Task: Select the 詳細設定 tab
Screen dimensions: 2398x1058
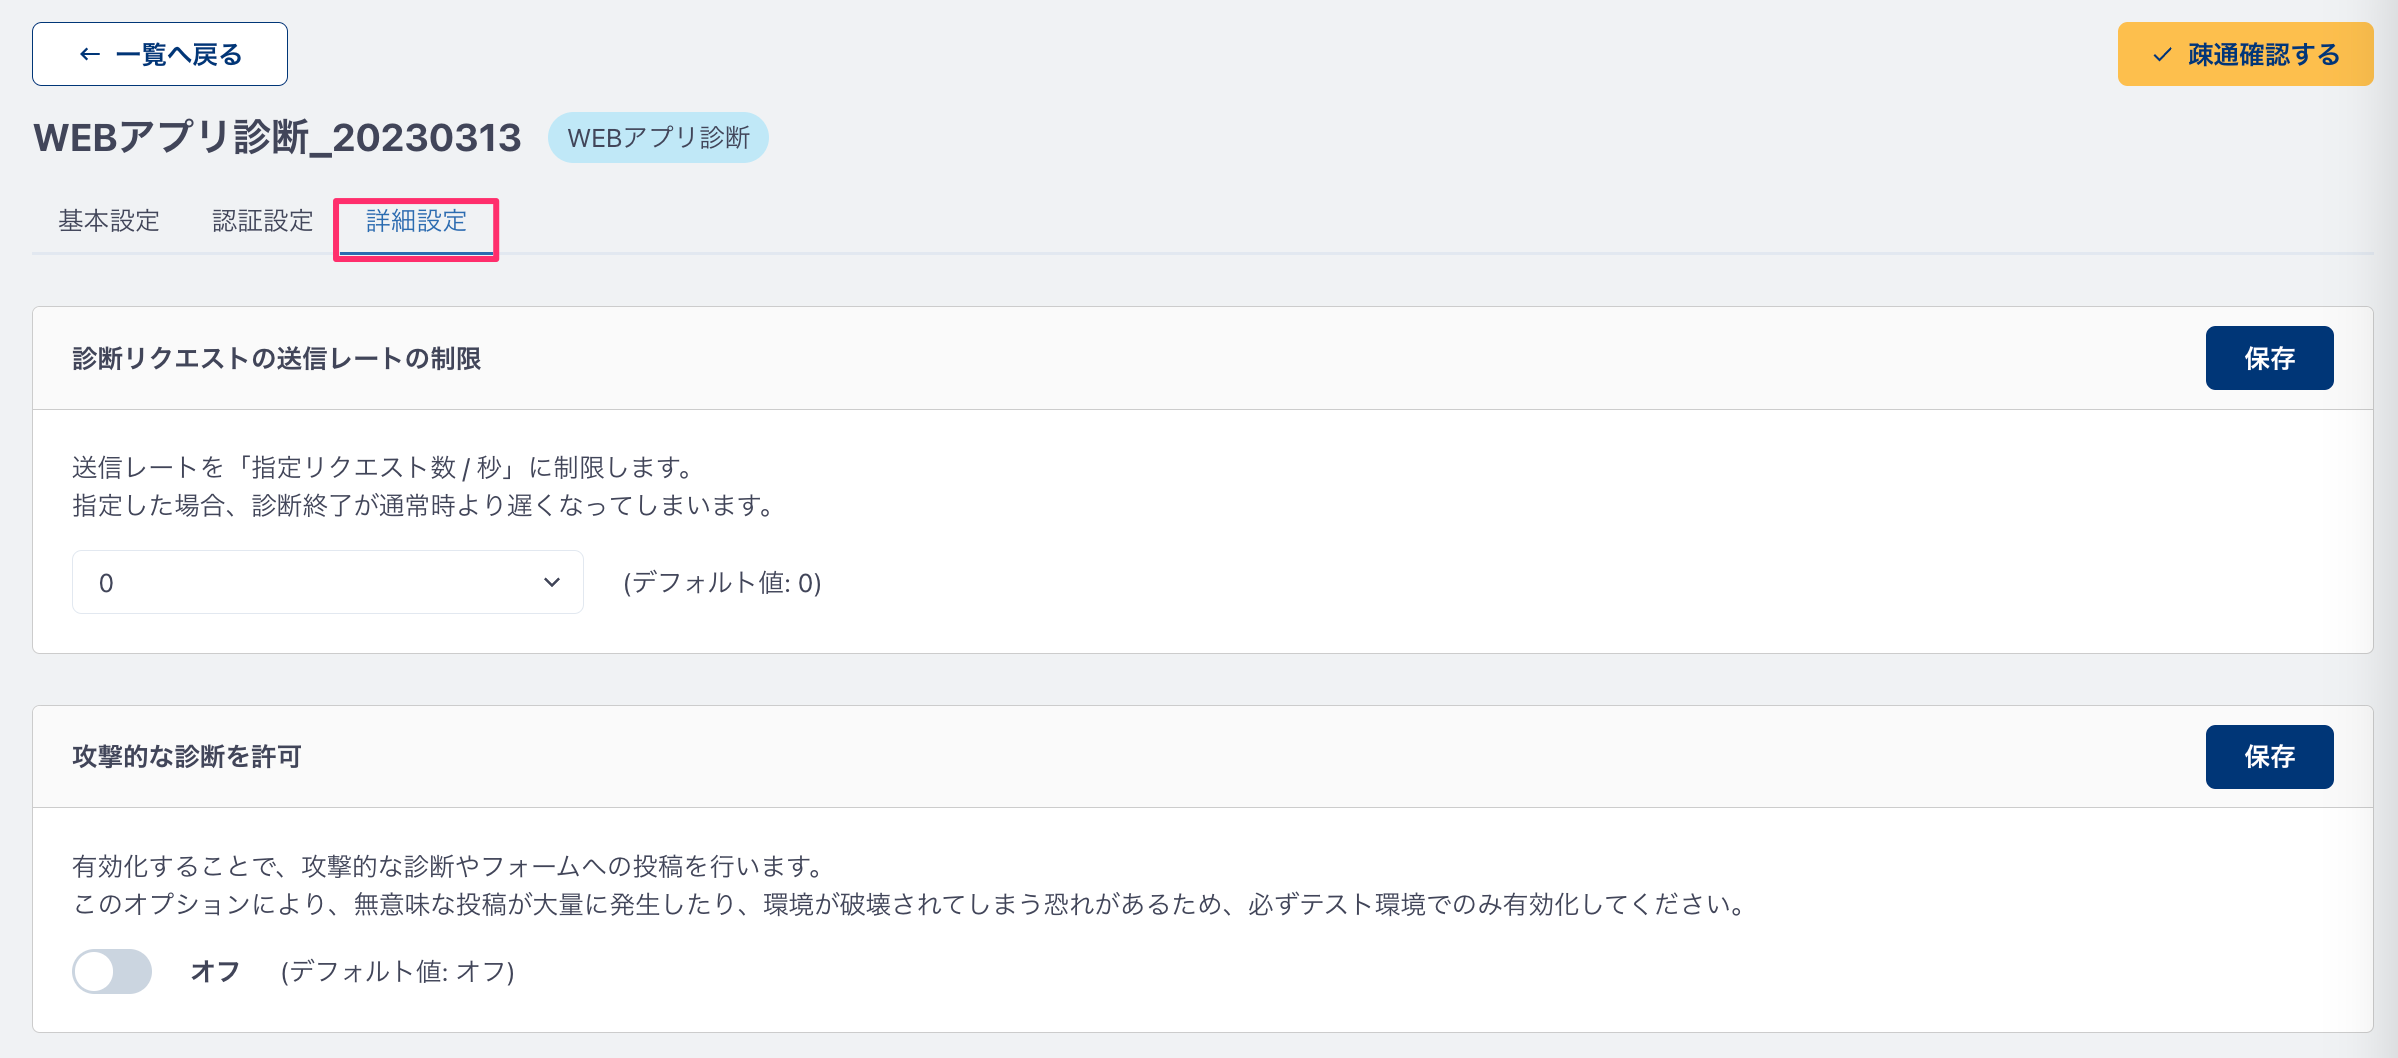Action: (x=416, y=221)
